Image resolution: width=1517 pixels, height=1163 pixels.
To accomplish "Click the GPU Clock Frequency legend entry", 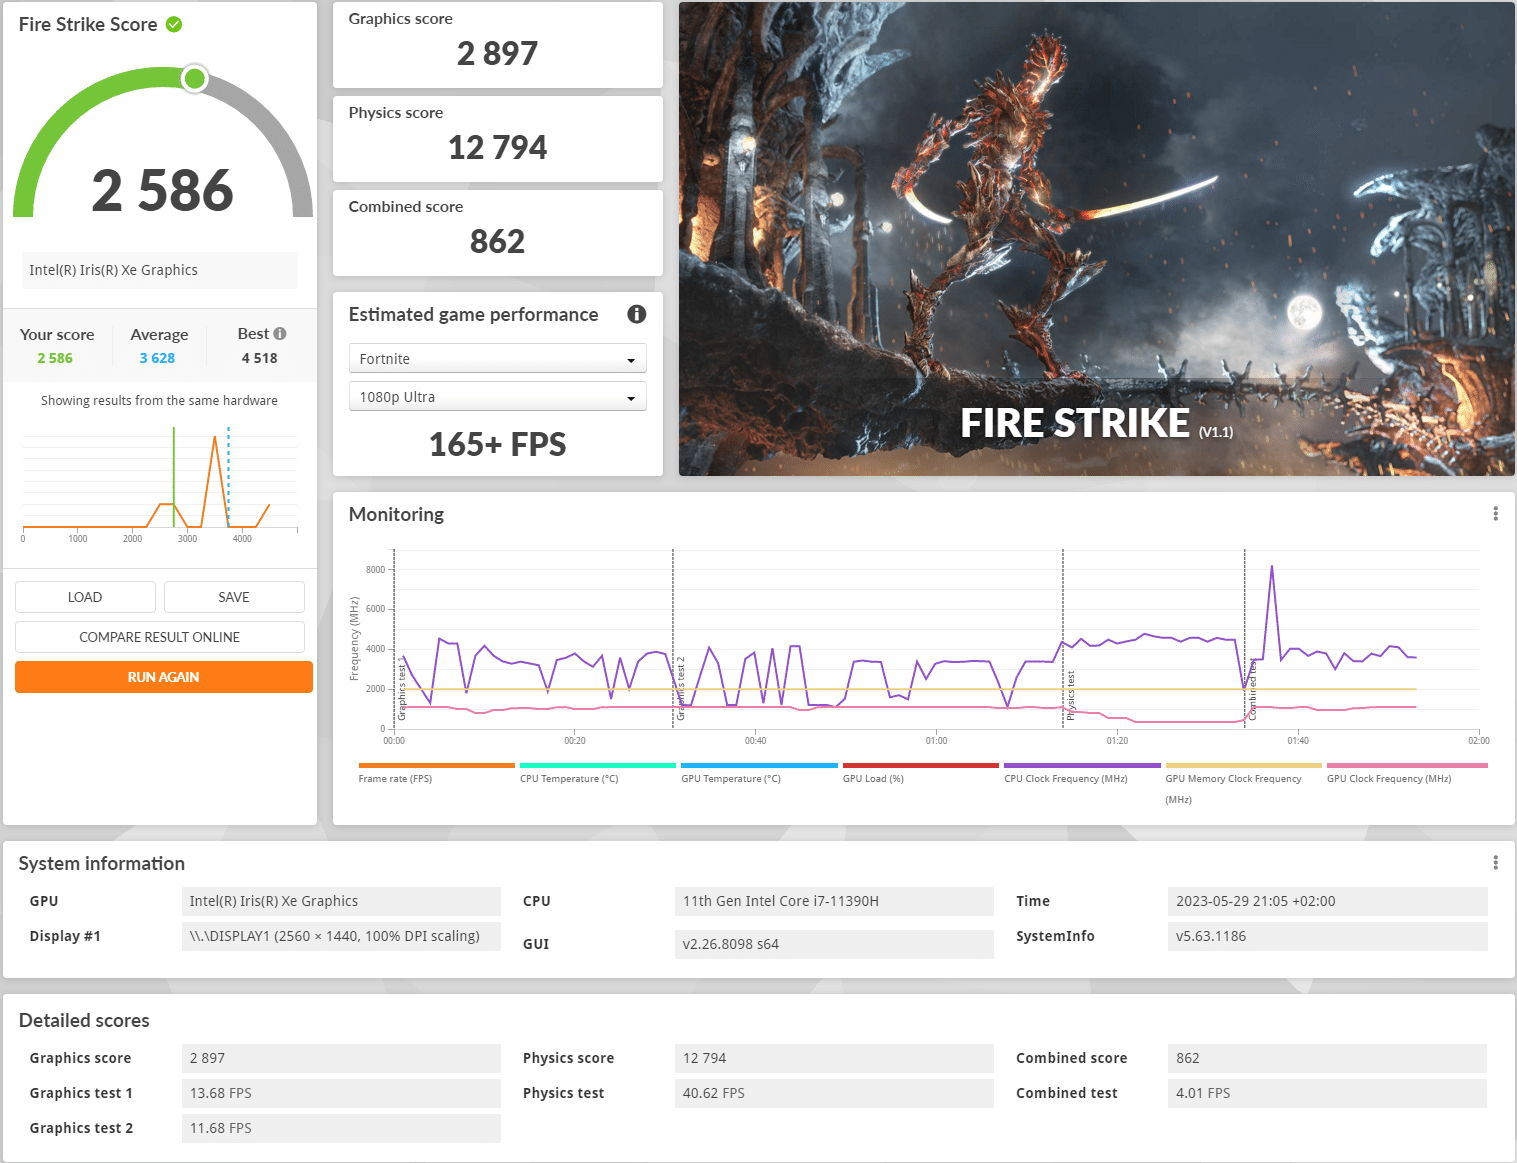I will pos(1389,778).
